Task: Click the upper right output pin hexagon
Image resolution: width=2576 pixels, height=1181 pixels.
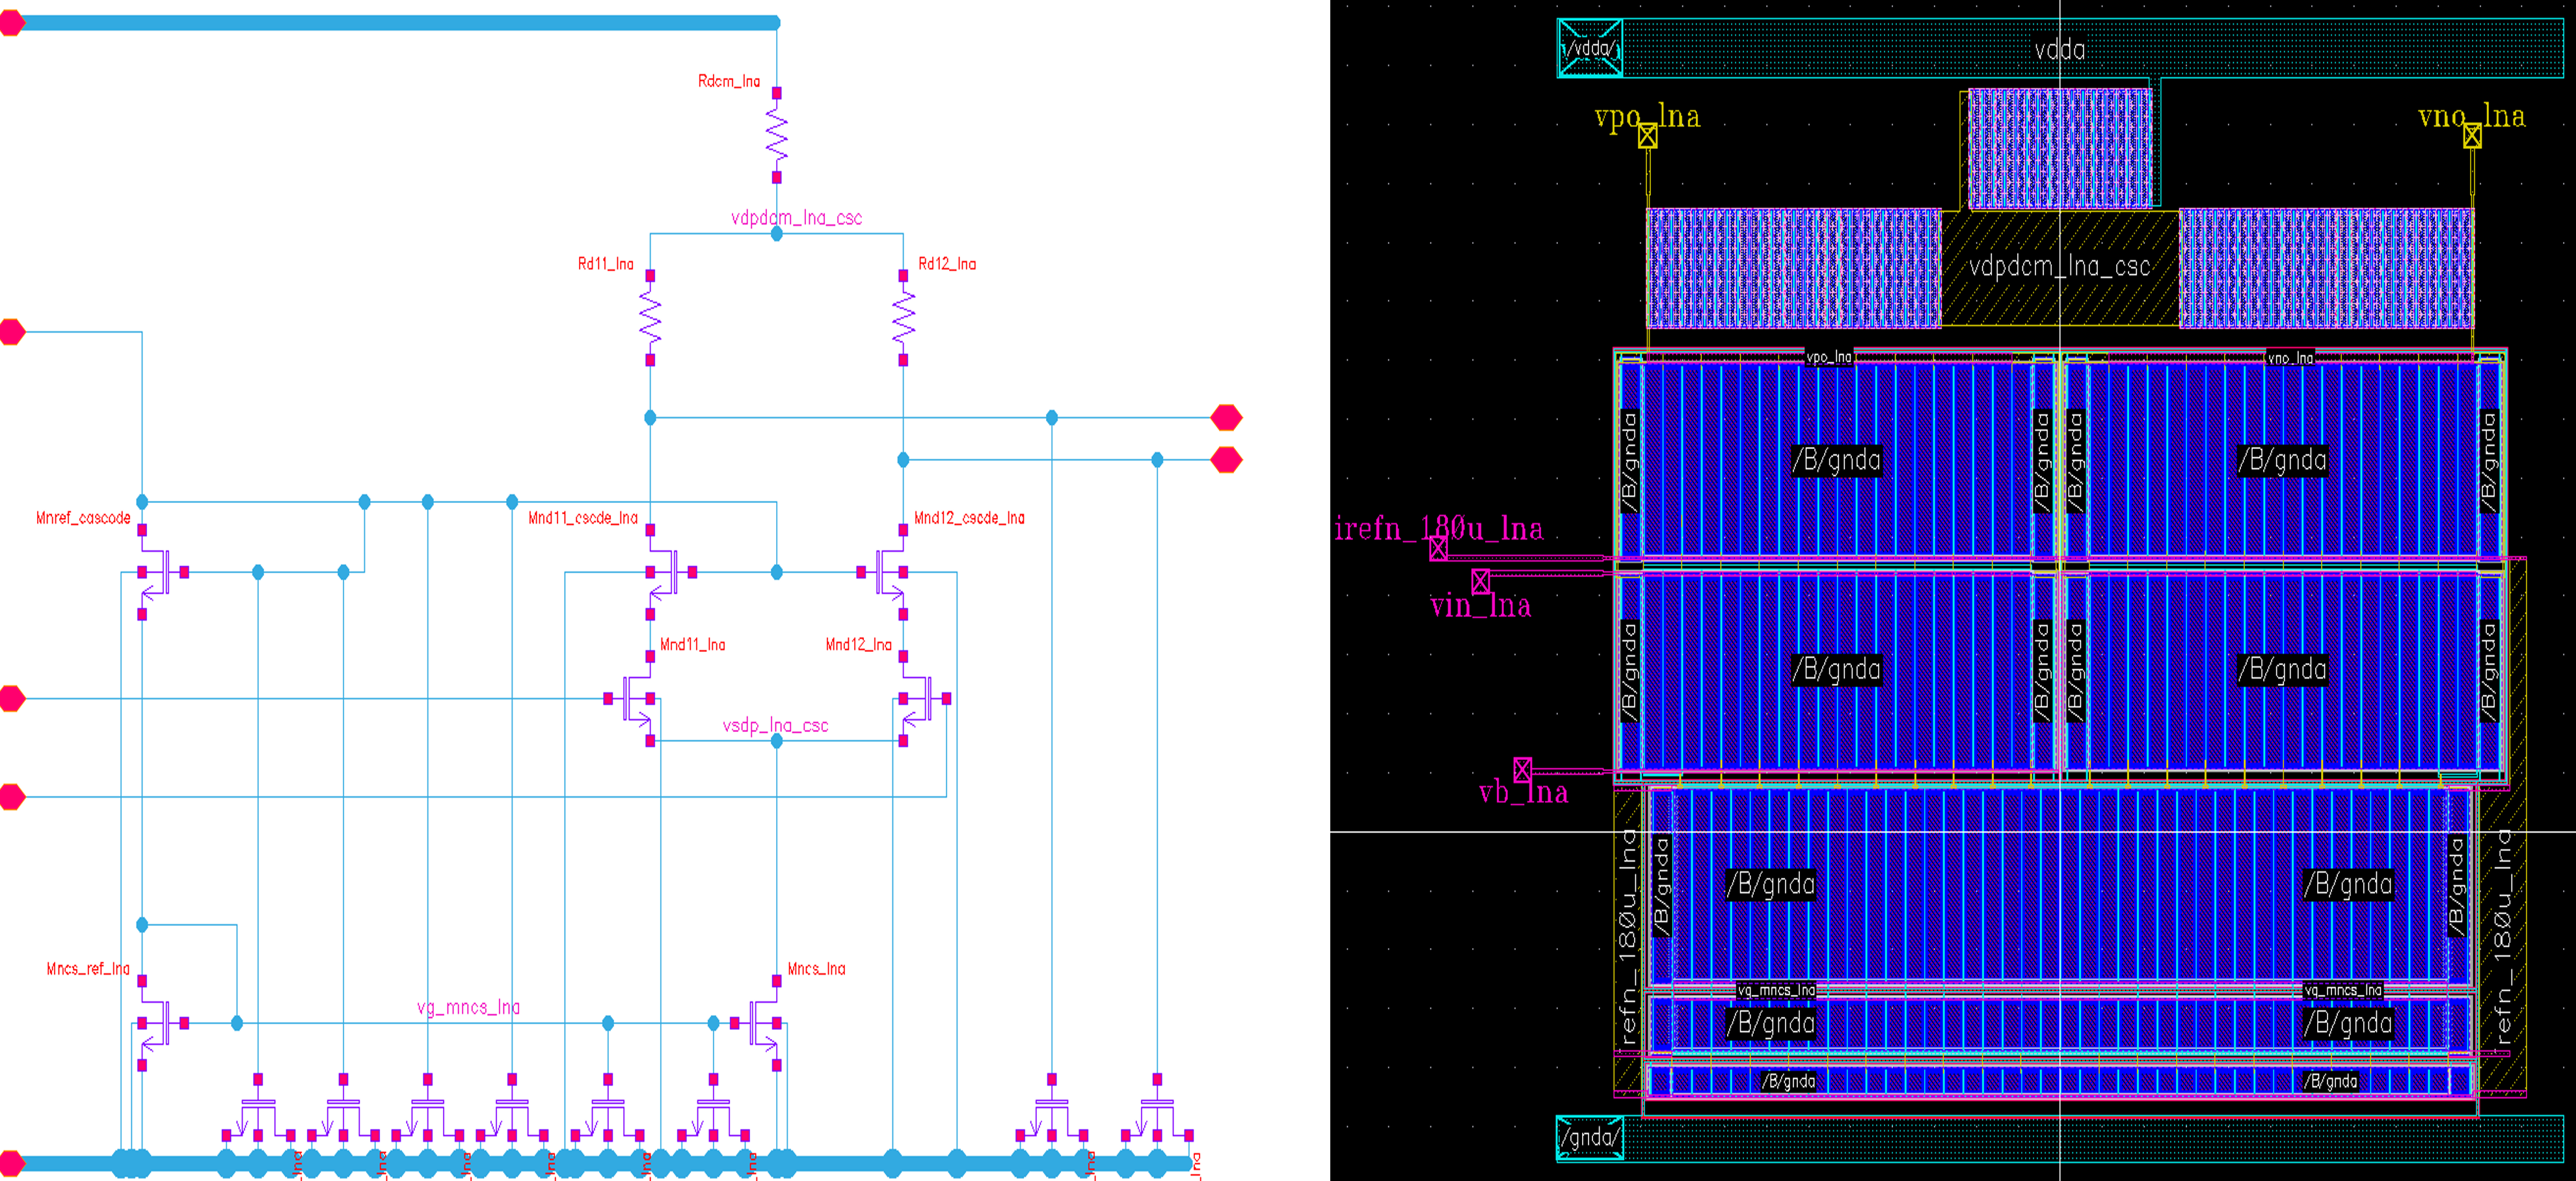Action: click(x=1227, y=417)
